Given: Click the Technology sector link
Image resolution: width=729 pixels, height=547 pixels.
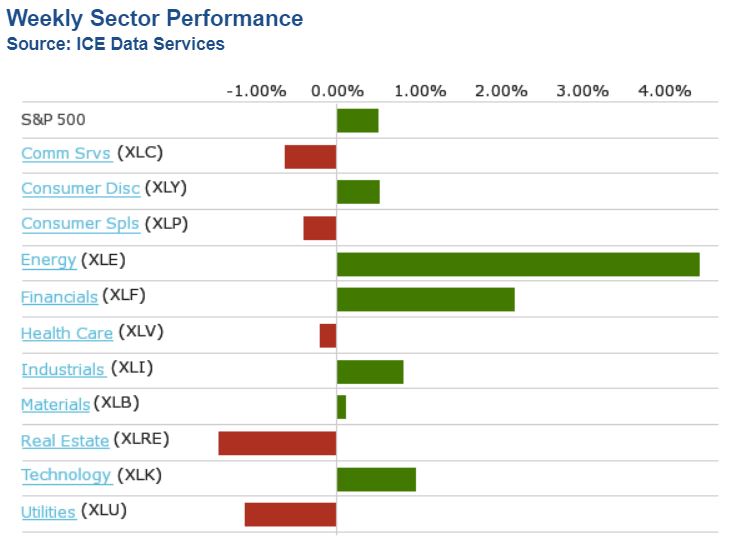Looking at the screenshot, I should click(66, 475).
